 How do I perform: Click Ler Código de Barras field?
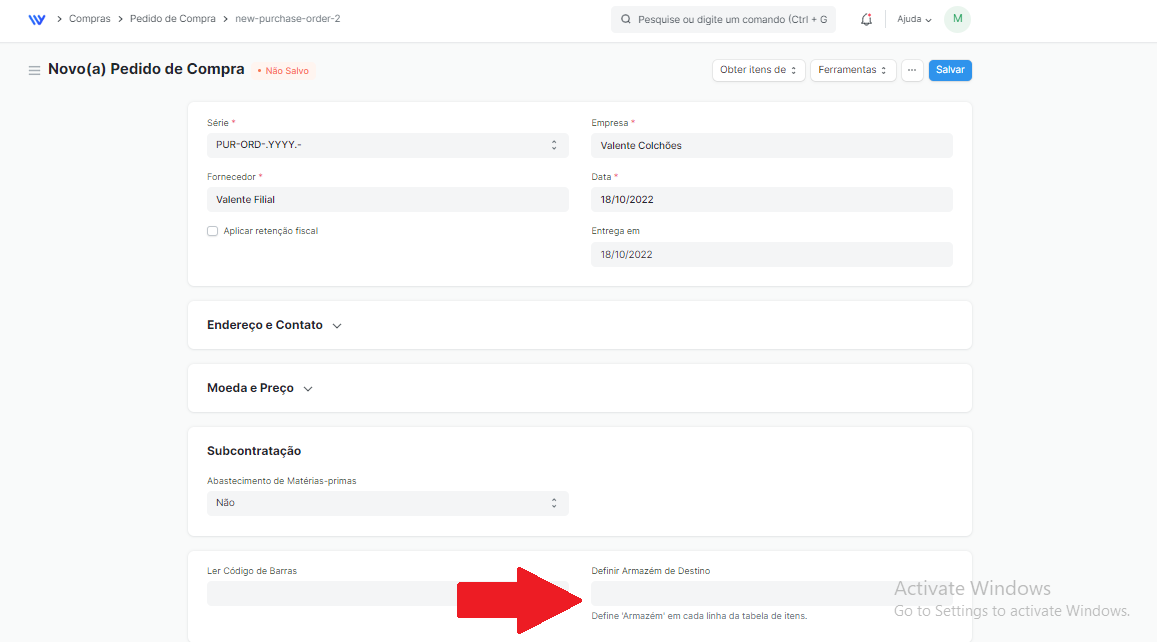click(387, 593)
